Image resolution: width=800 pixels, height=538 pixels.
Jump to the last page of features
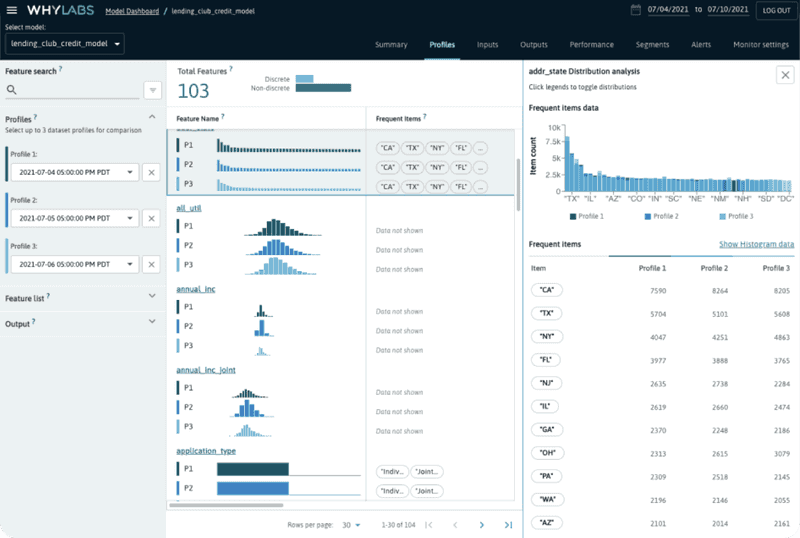tap(508, 524)
